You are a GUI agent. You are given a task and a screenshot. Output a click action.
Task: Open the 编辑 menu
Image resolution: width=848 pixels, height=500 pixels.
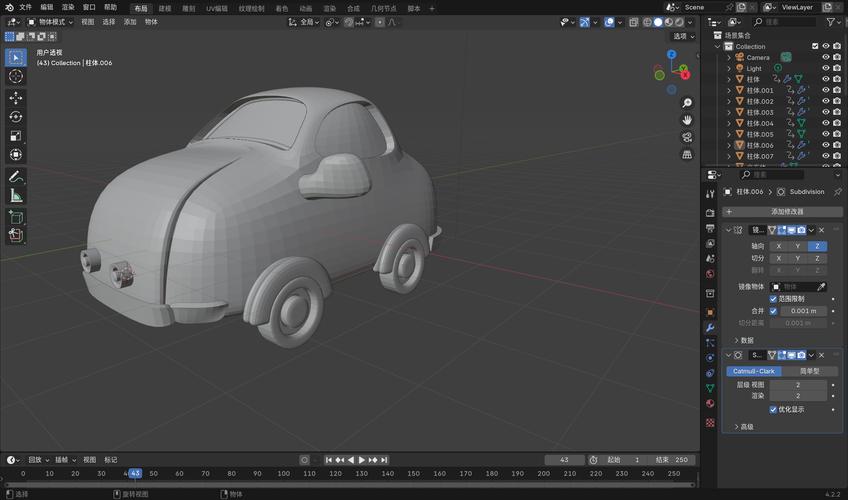(x=47, y=7)
